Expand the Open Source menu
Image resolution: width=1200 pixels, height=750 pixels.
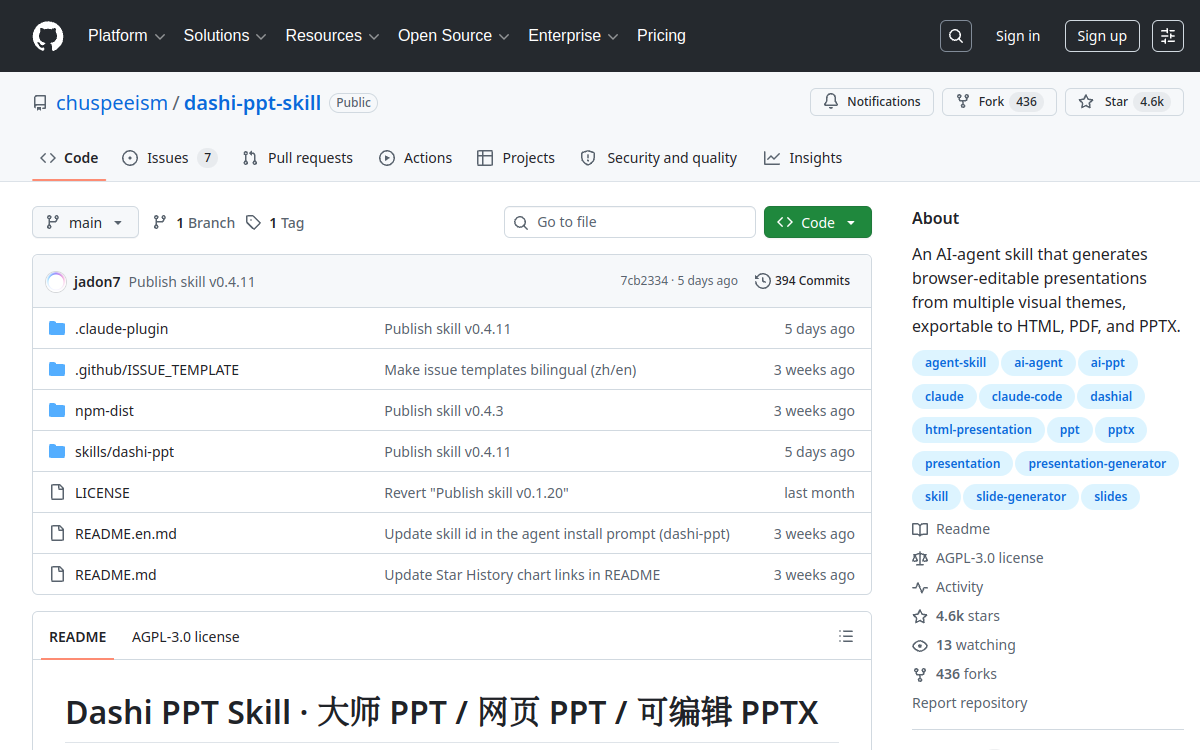coord(454,36)
